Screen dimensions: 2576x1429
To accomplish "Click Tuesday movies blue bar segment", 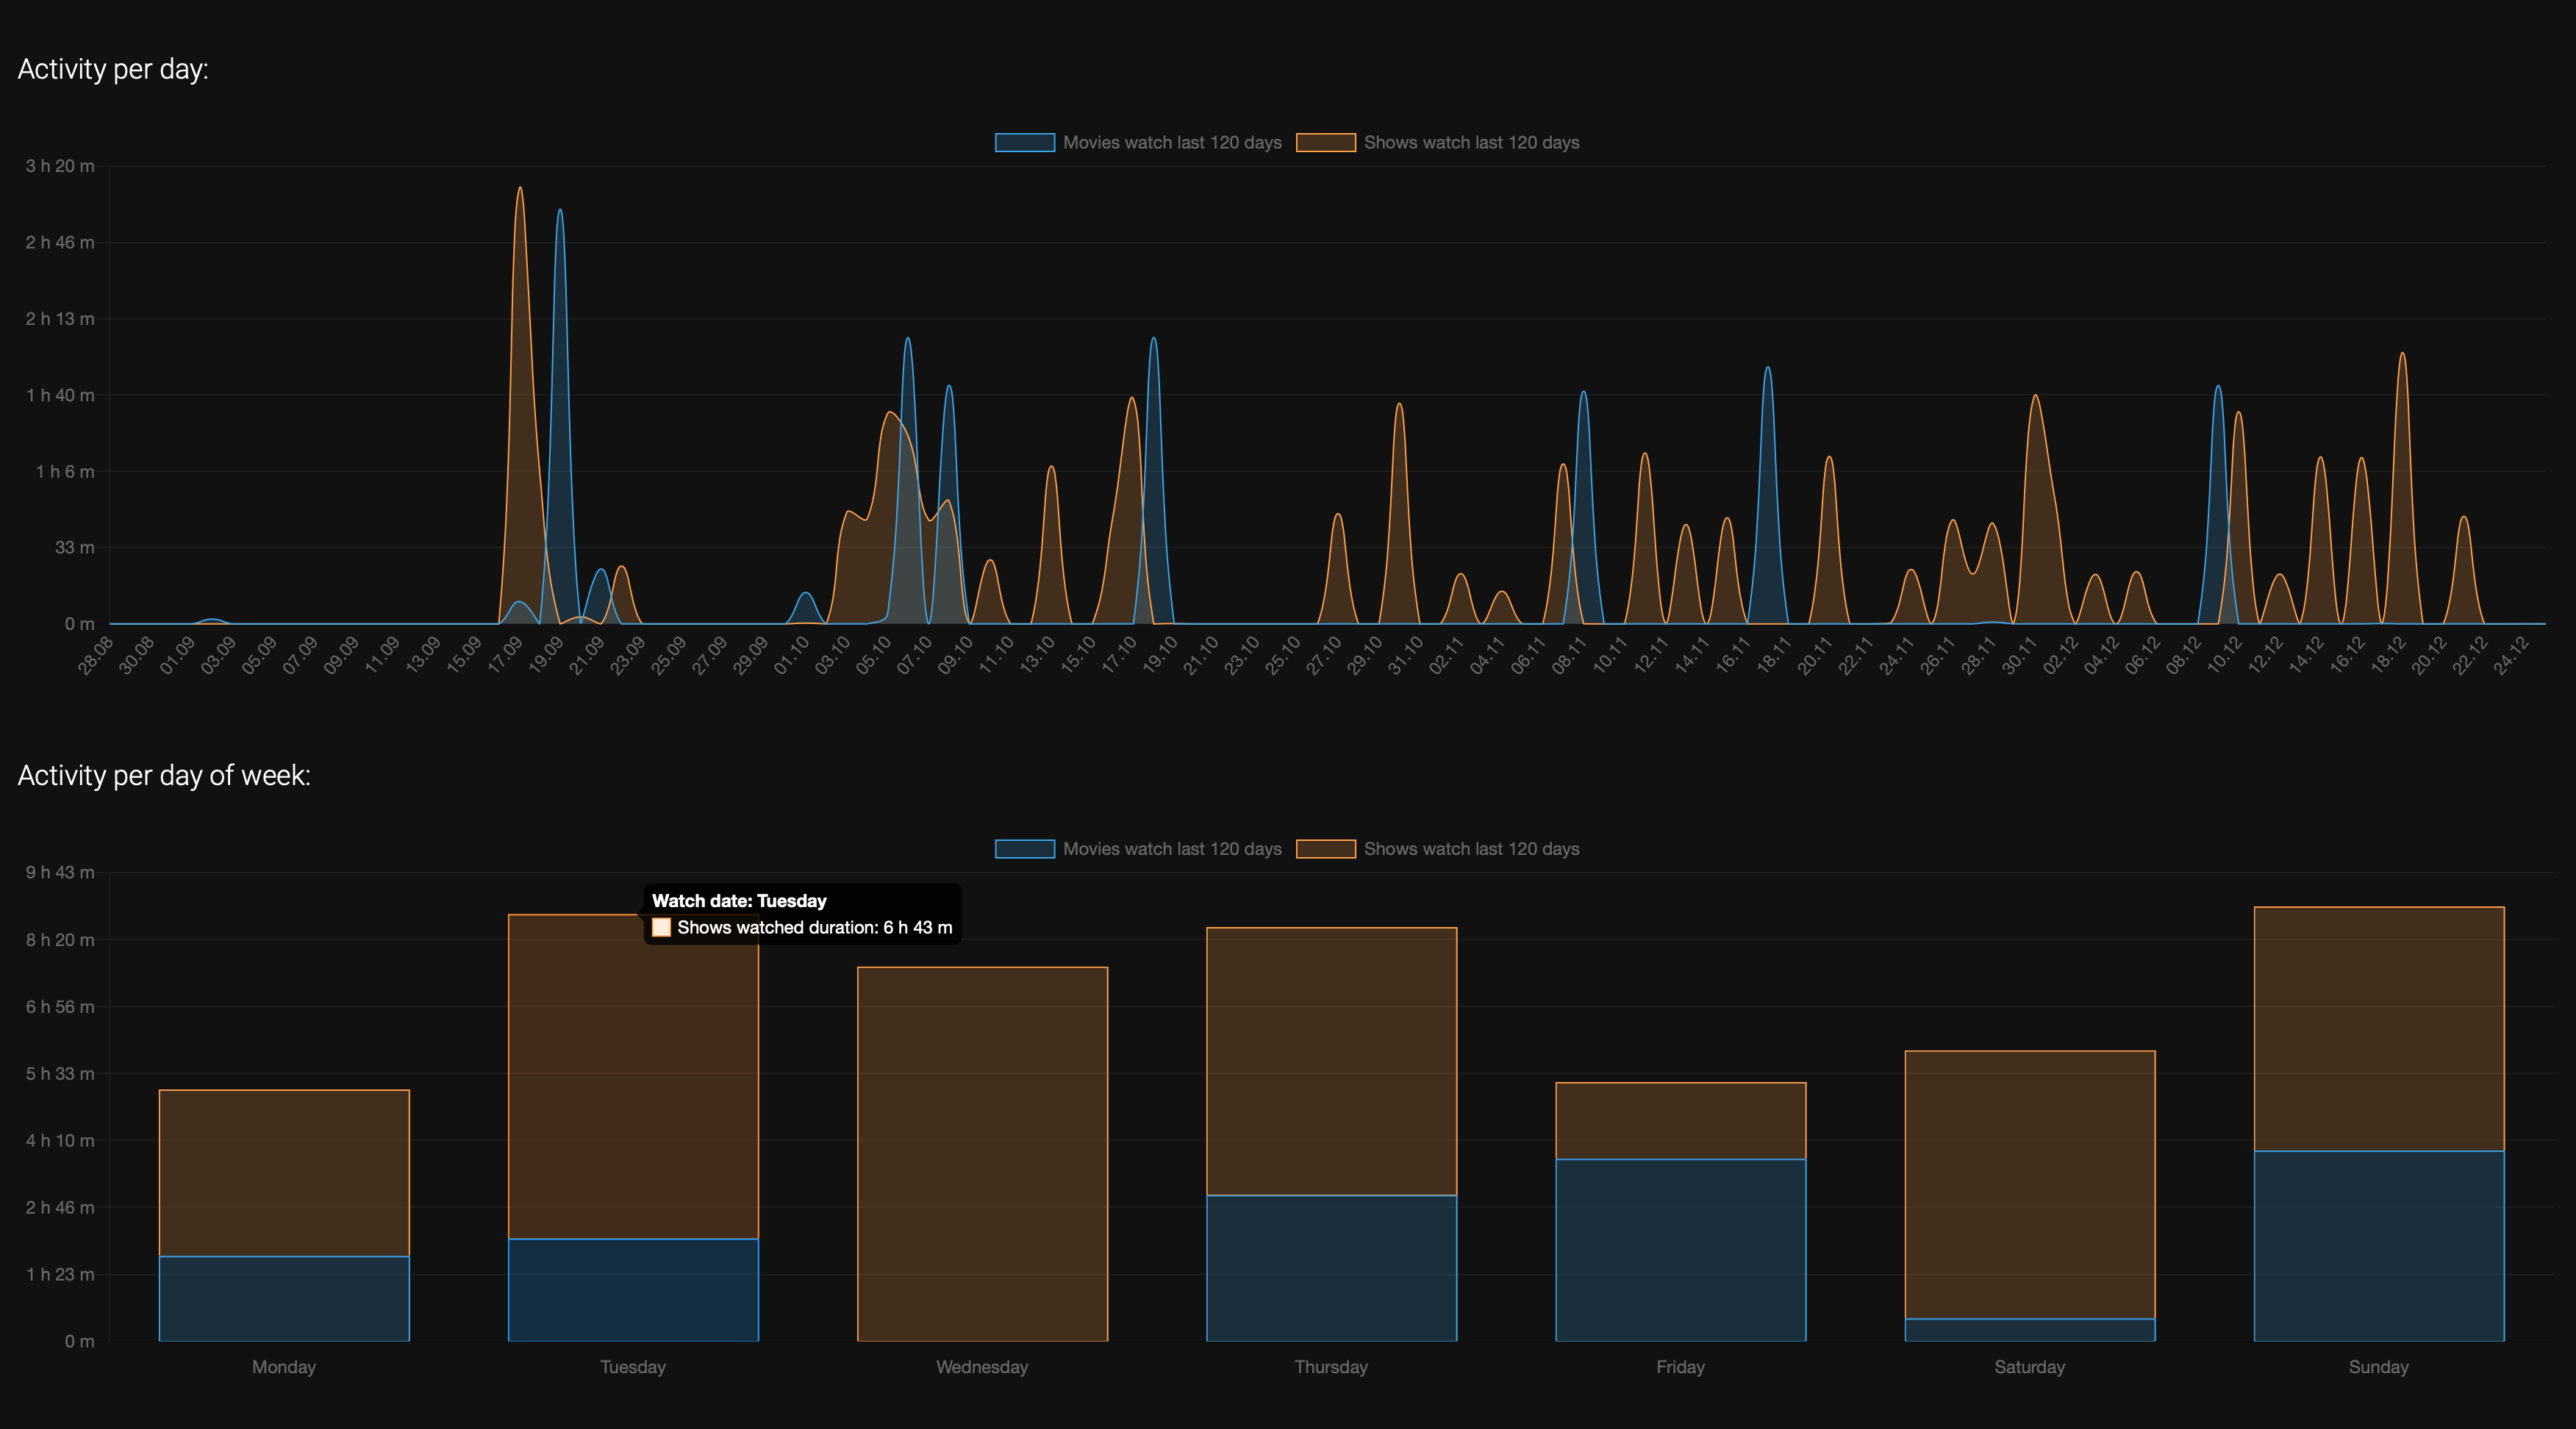I will coord(633,1290).
